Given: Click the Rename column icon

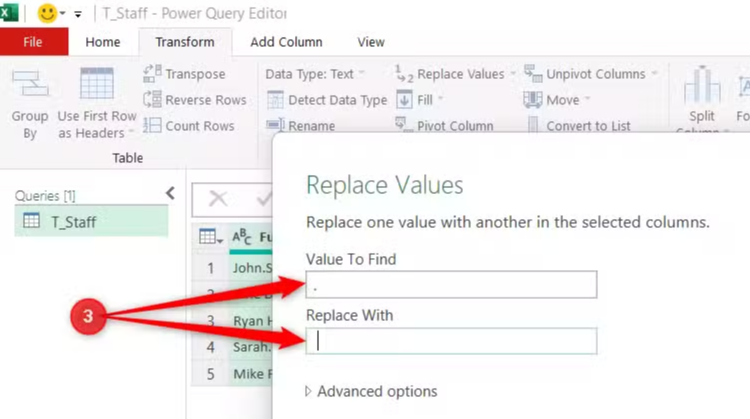Looking at the screenshot, I should [275, 125].
